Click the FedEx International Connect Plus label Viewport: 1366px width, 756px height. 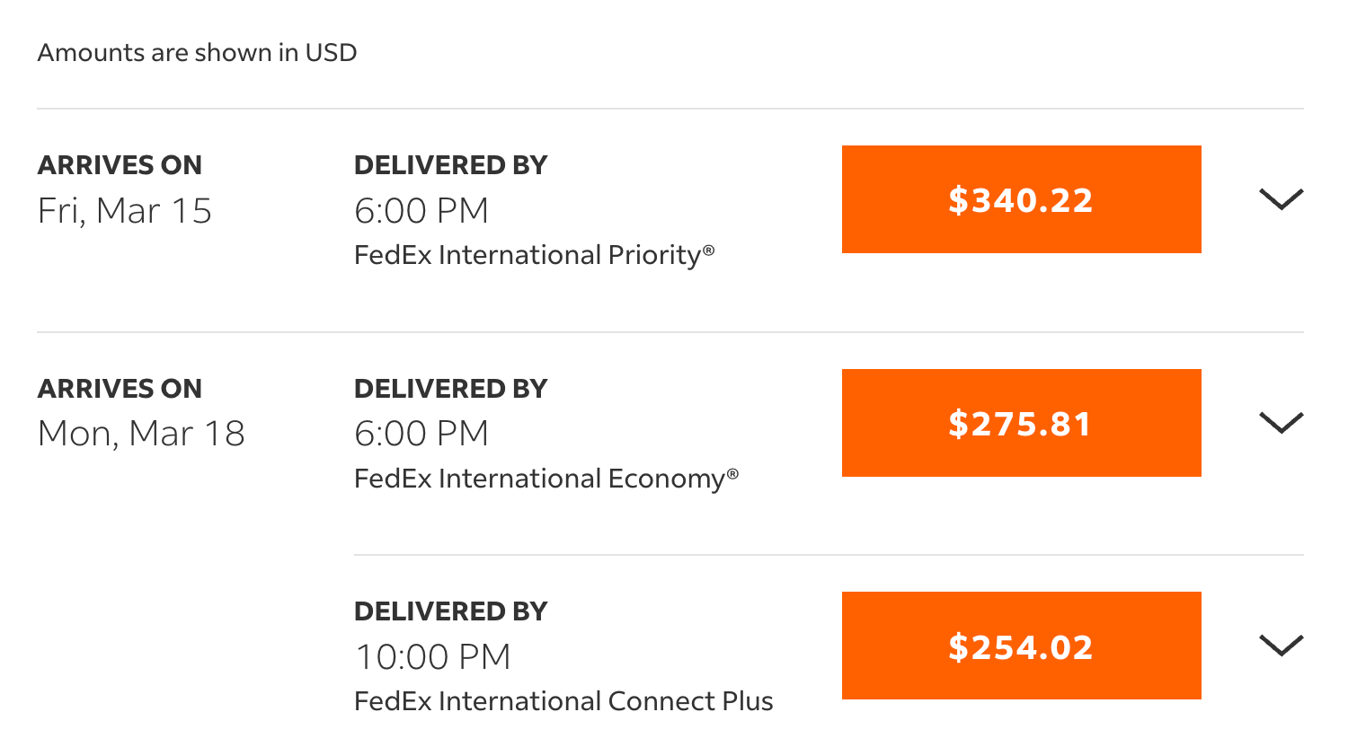point(563,700)
